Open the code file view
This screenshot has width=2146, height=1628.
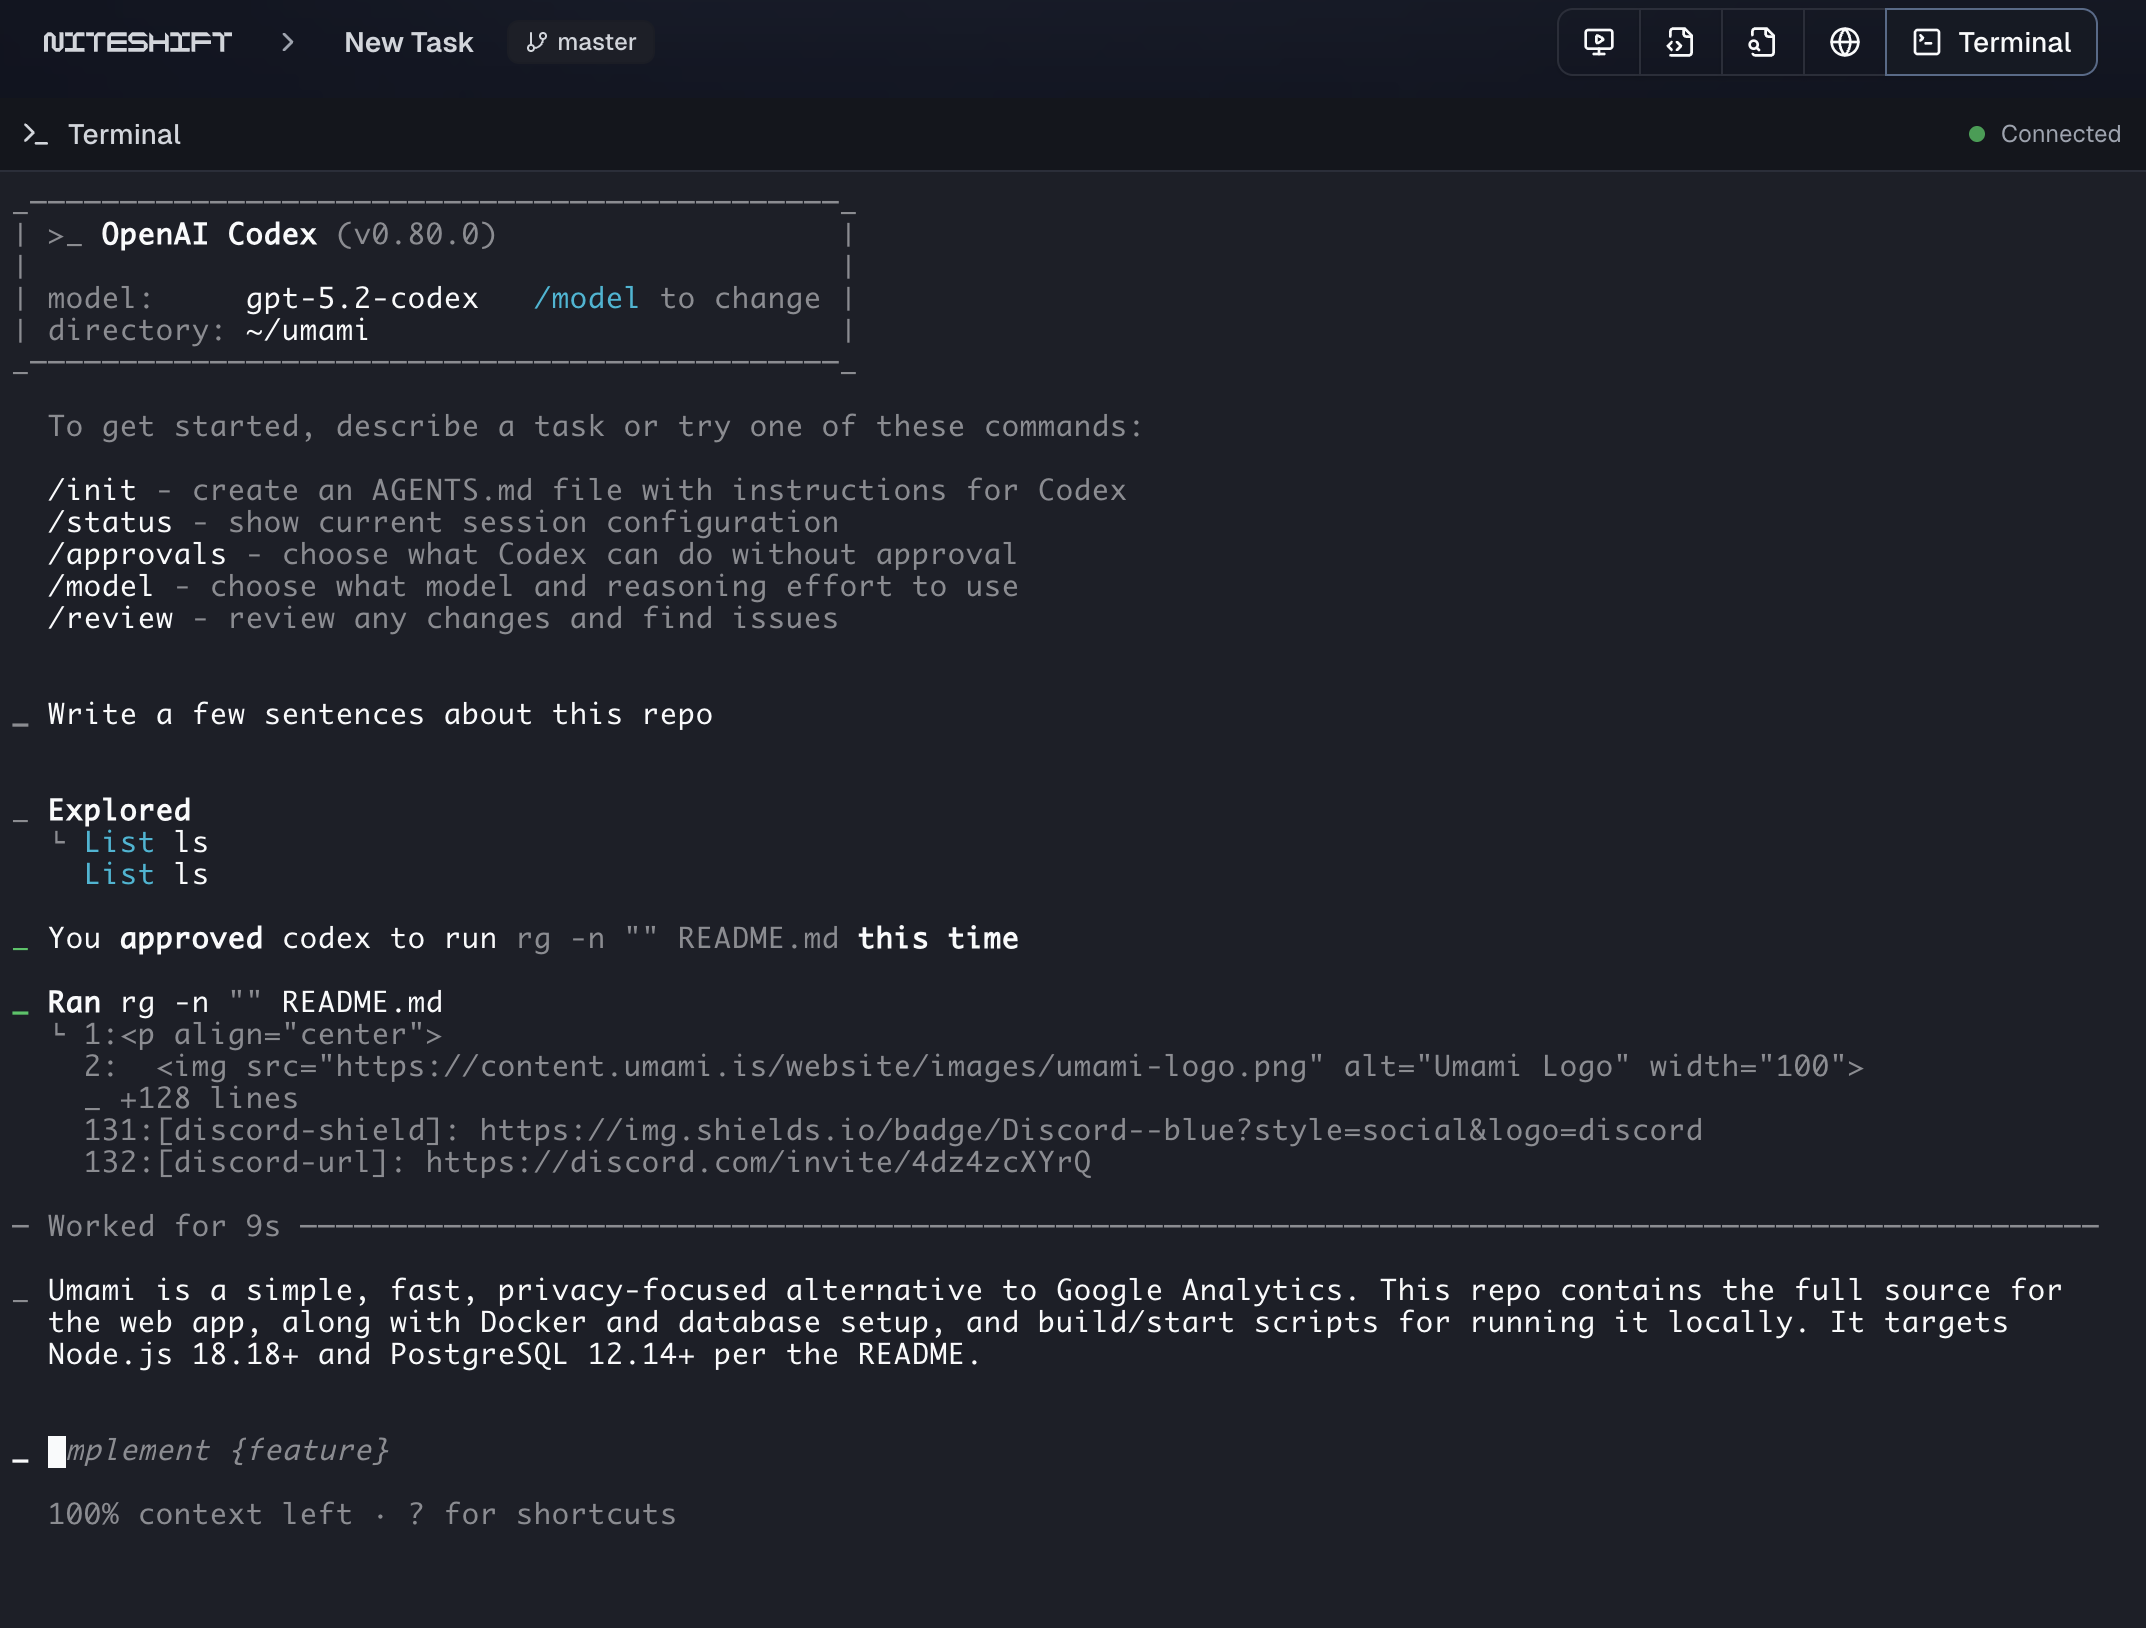[1680, 42]
